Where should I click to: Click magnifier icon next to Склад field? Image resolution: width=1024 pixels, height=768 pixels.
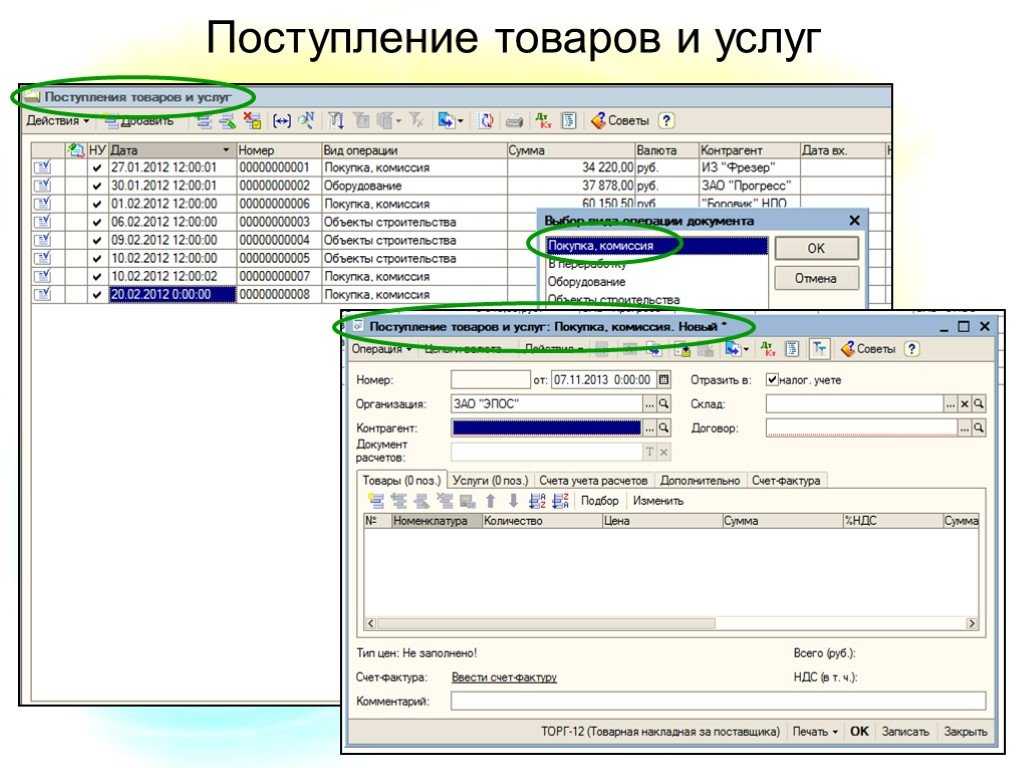point(978,404)
